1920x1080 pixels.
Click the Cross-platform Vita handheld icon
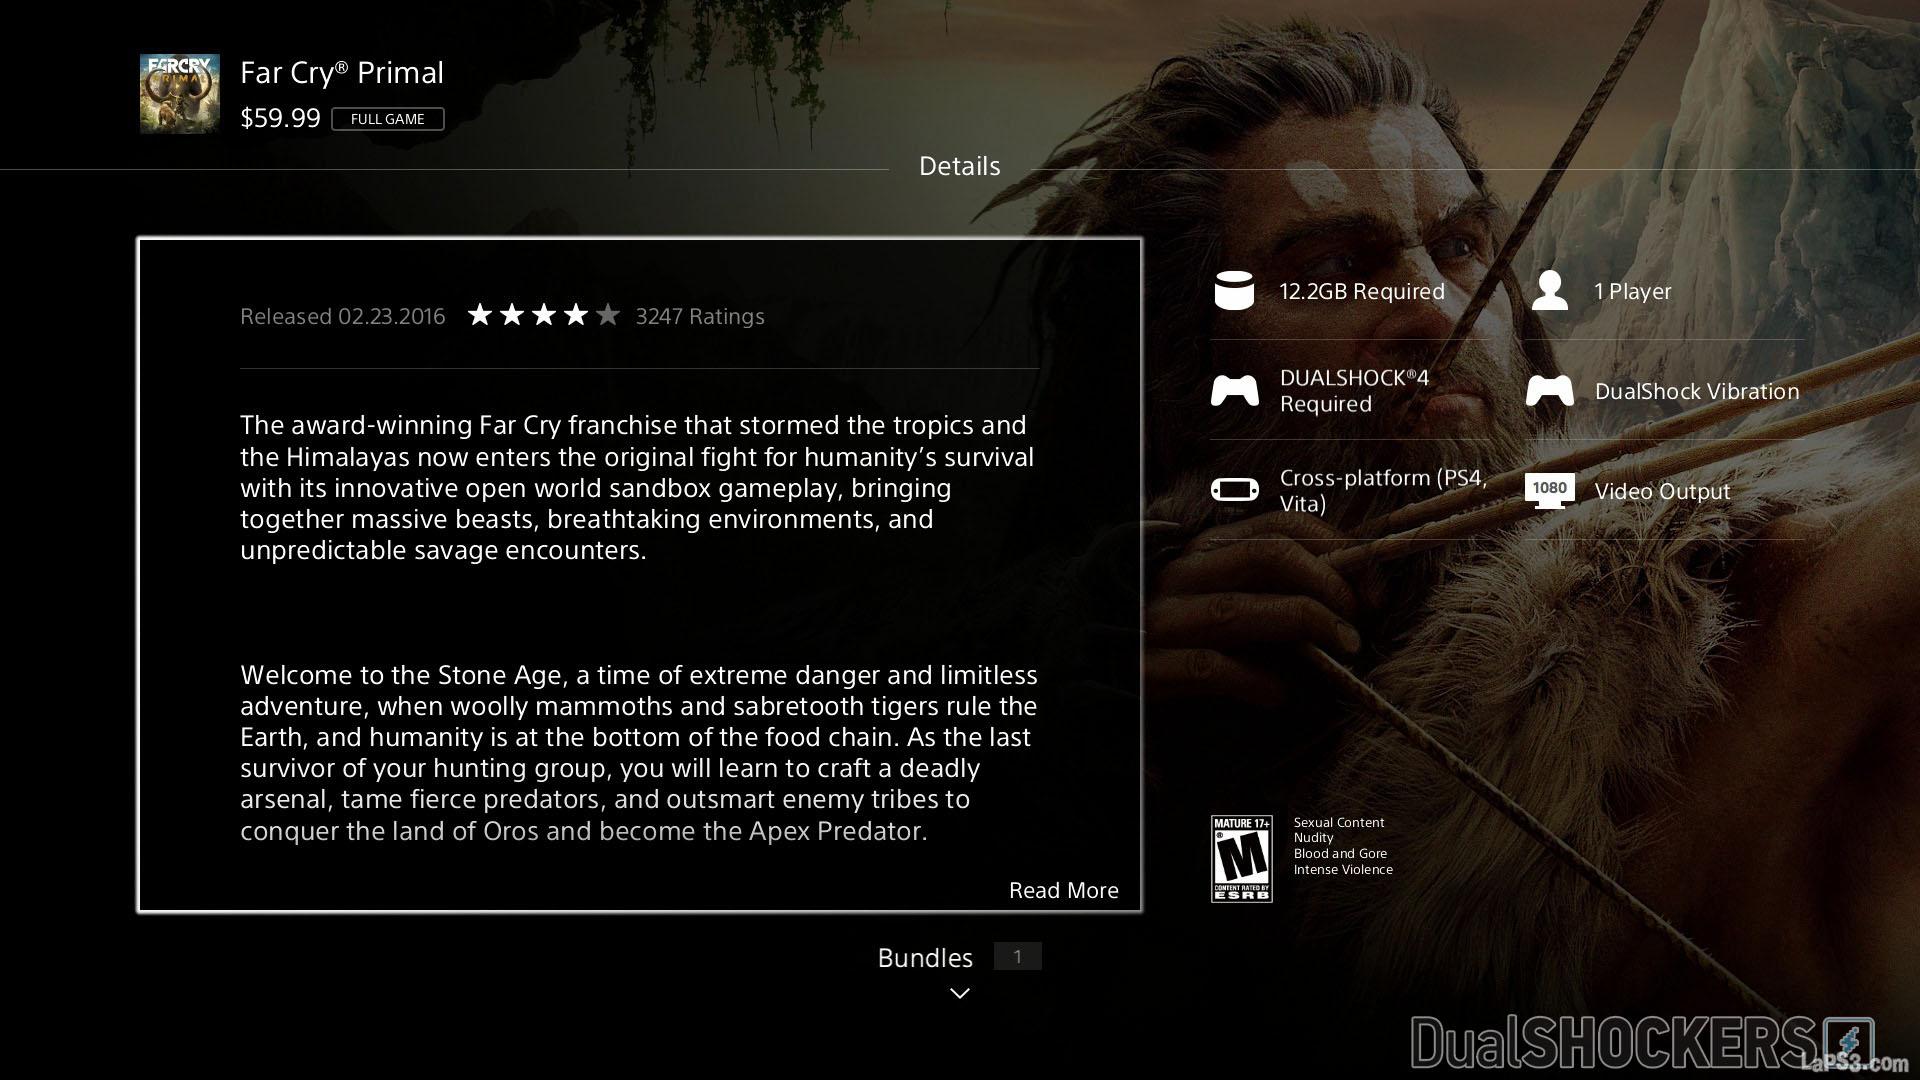(x=1234, y=490)
